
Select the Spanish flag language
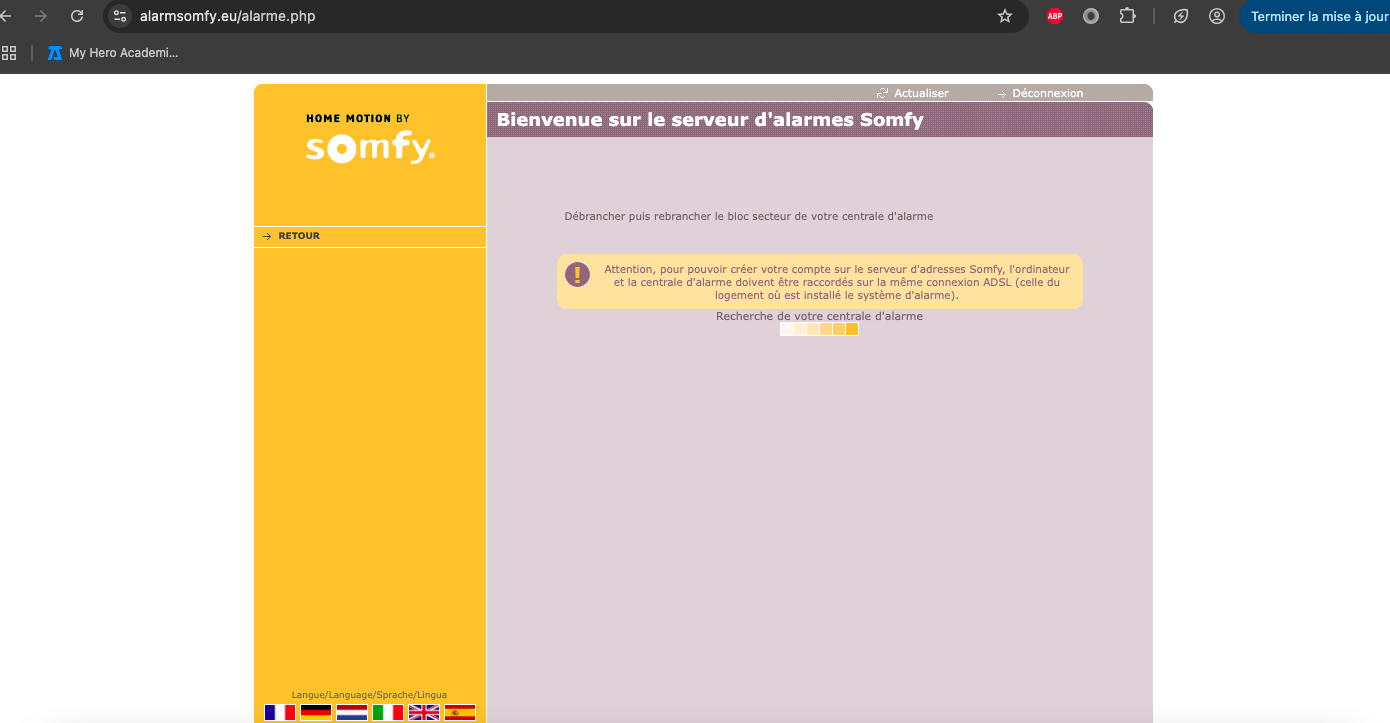pos(460,712)
